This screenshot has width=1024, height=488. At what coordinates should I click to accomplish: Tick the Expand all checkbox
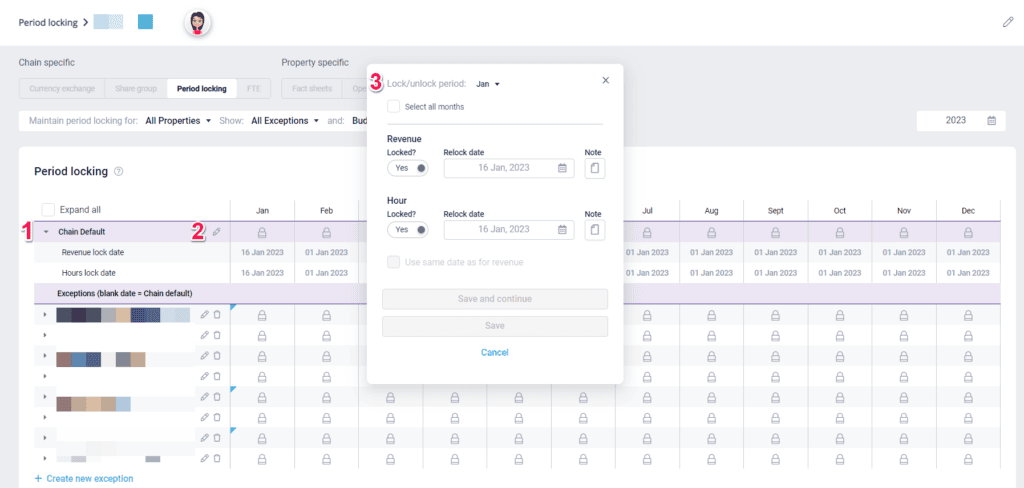(48, 210)
